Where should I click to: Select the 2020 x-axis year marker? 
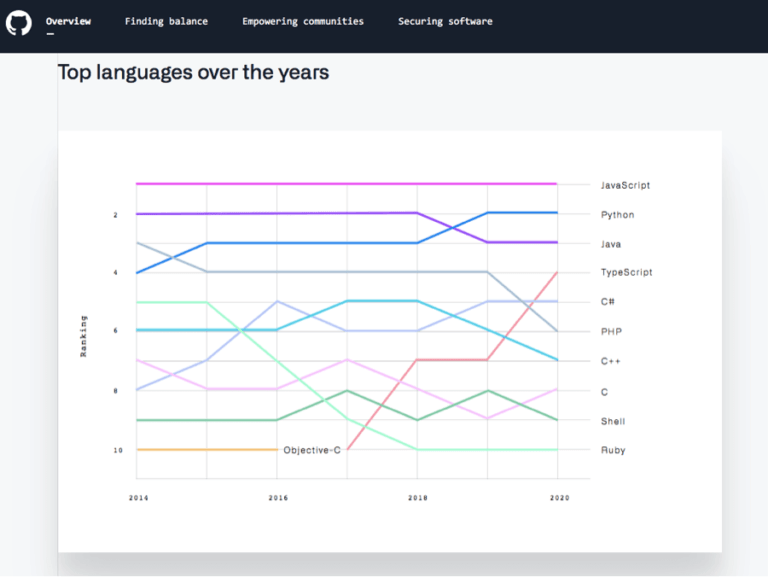(x=559, y=497)
